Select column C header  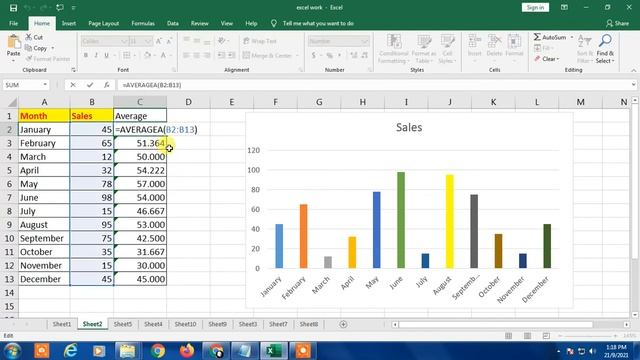click(x=140, y=102)
